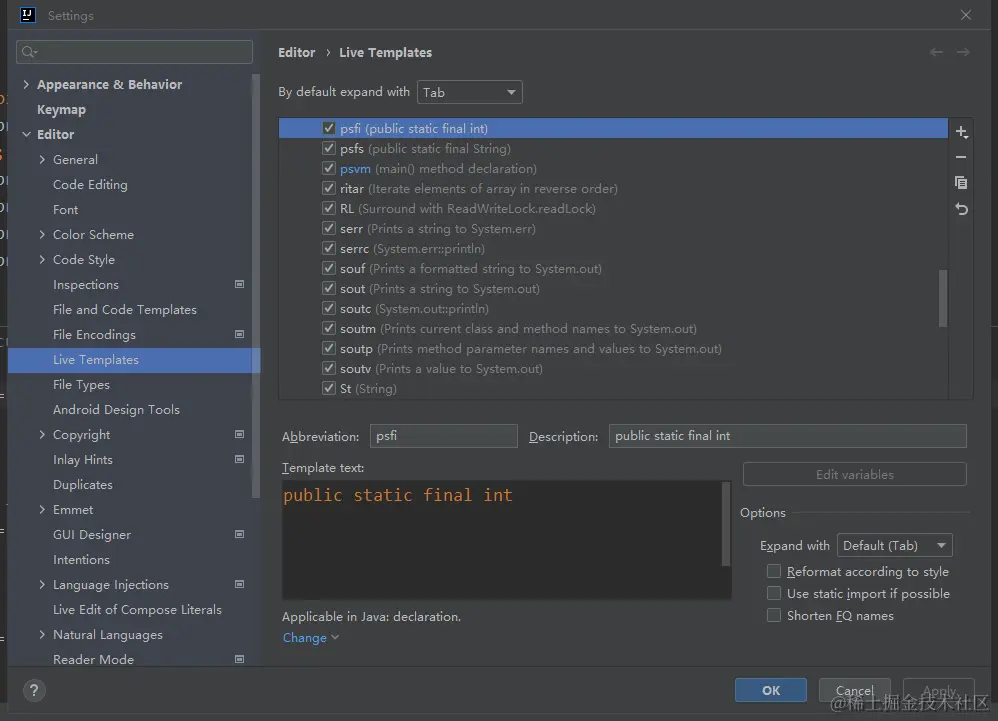The image size is (998, 721).
Task: Click the project-level icon beside Language Injections
Action: click(239, 584)
